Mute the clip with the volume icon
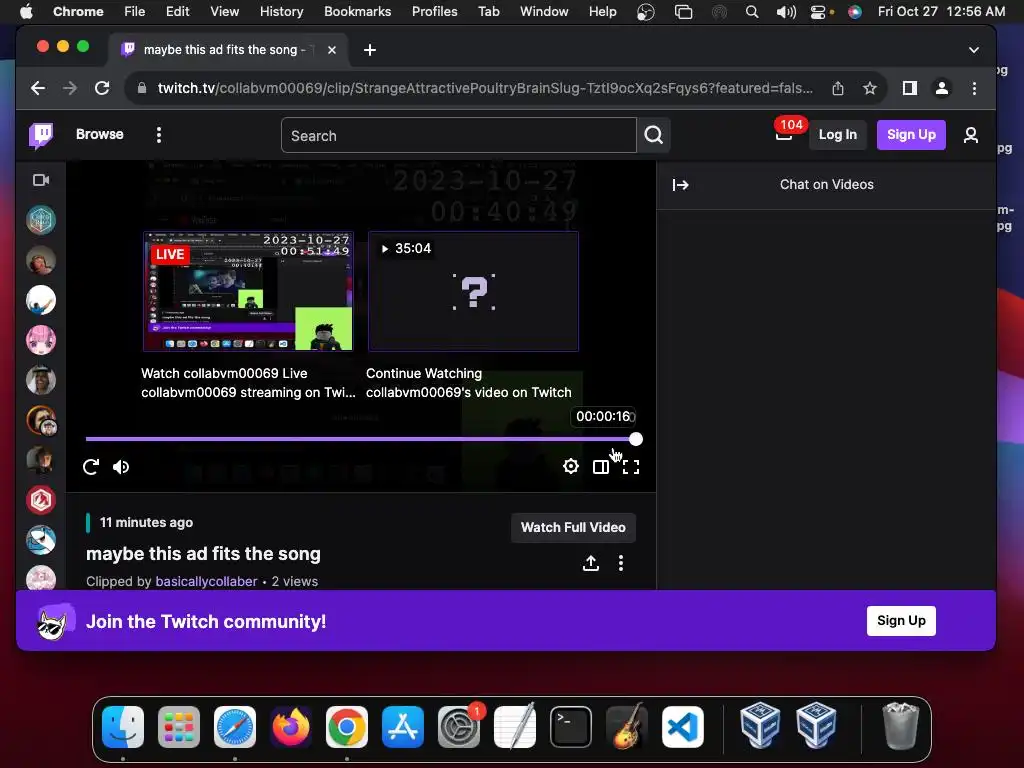The width and height of the screenshot is (1024, 768). [x=121, y=467]
